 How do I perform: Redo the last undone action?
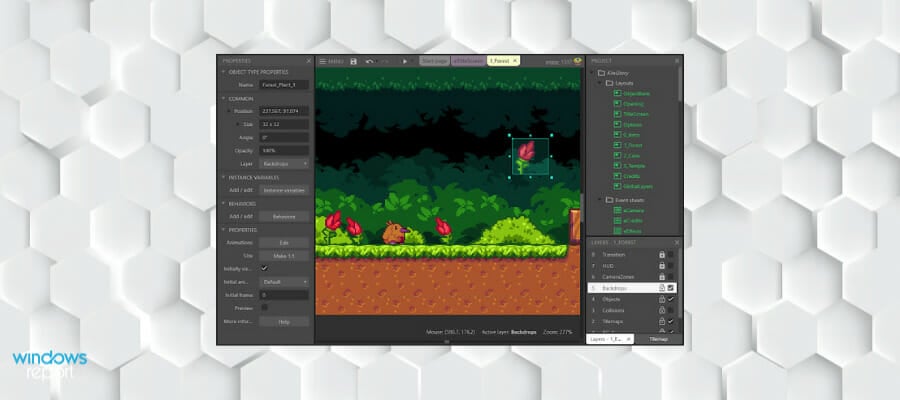[385, 61]
